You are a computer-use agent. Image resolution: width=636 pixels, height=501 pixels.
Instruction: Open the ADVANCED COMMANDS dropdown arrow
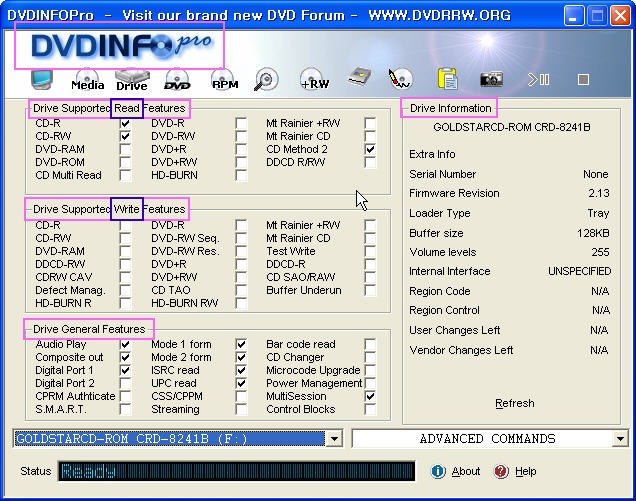620,439
